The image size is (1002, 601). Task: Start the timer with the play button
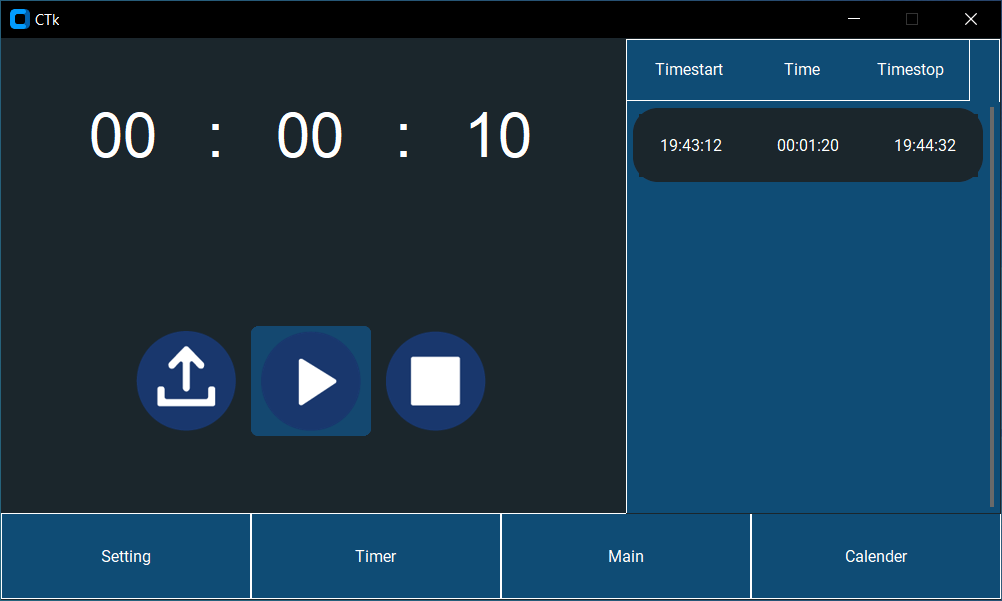311,381
